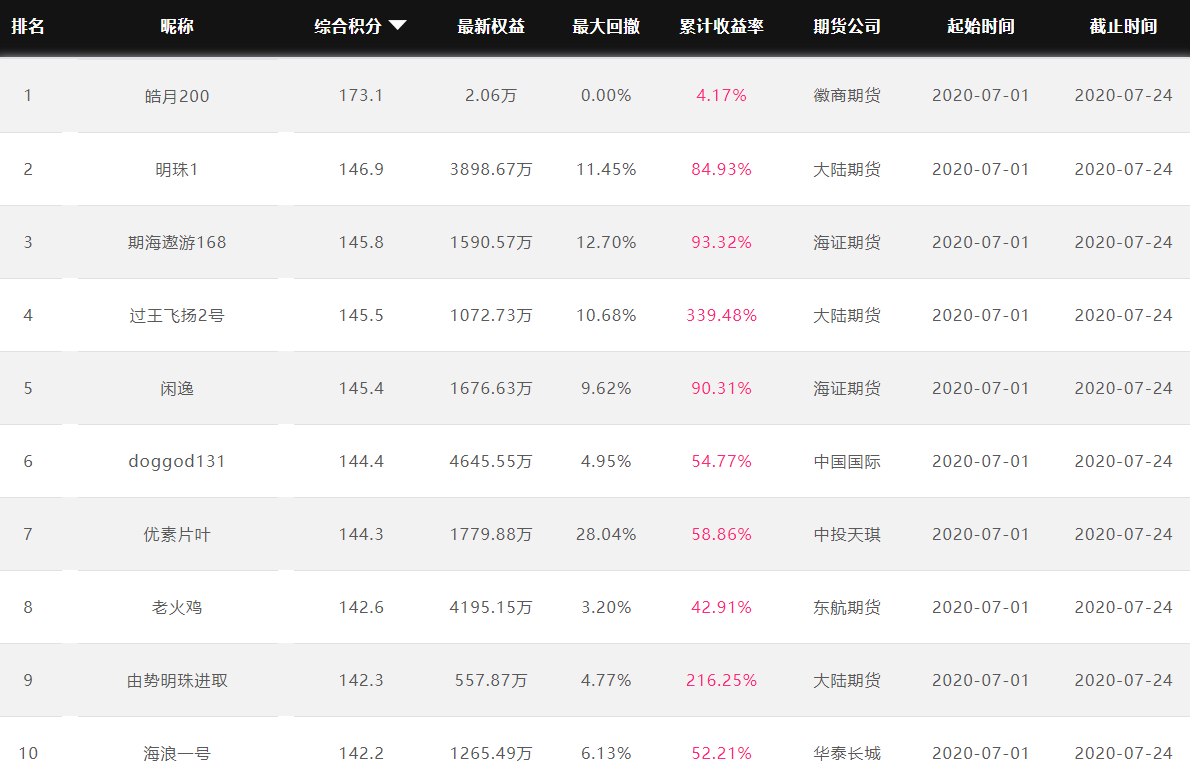
Task: Click return rate 90.31%
Action: (x=721, y=388)
